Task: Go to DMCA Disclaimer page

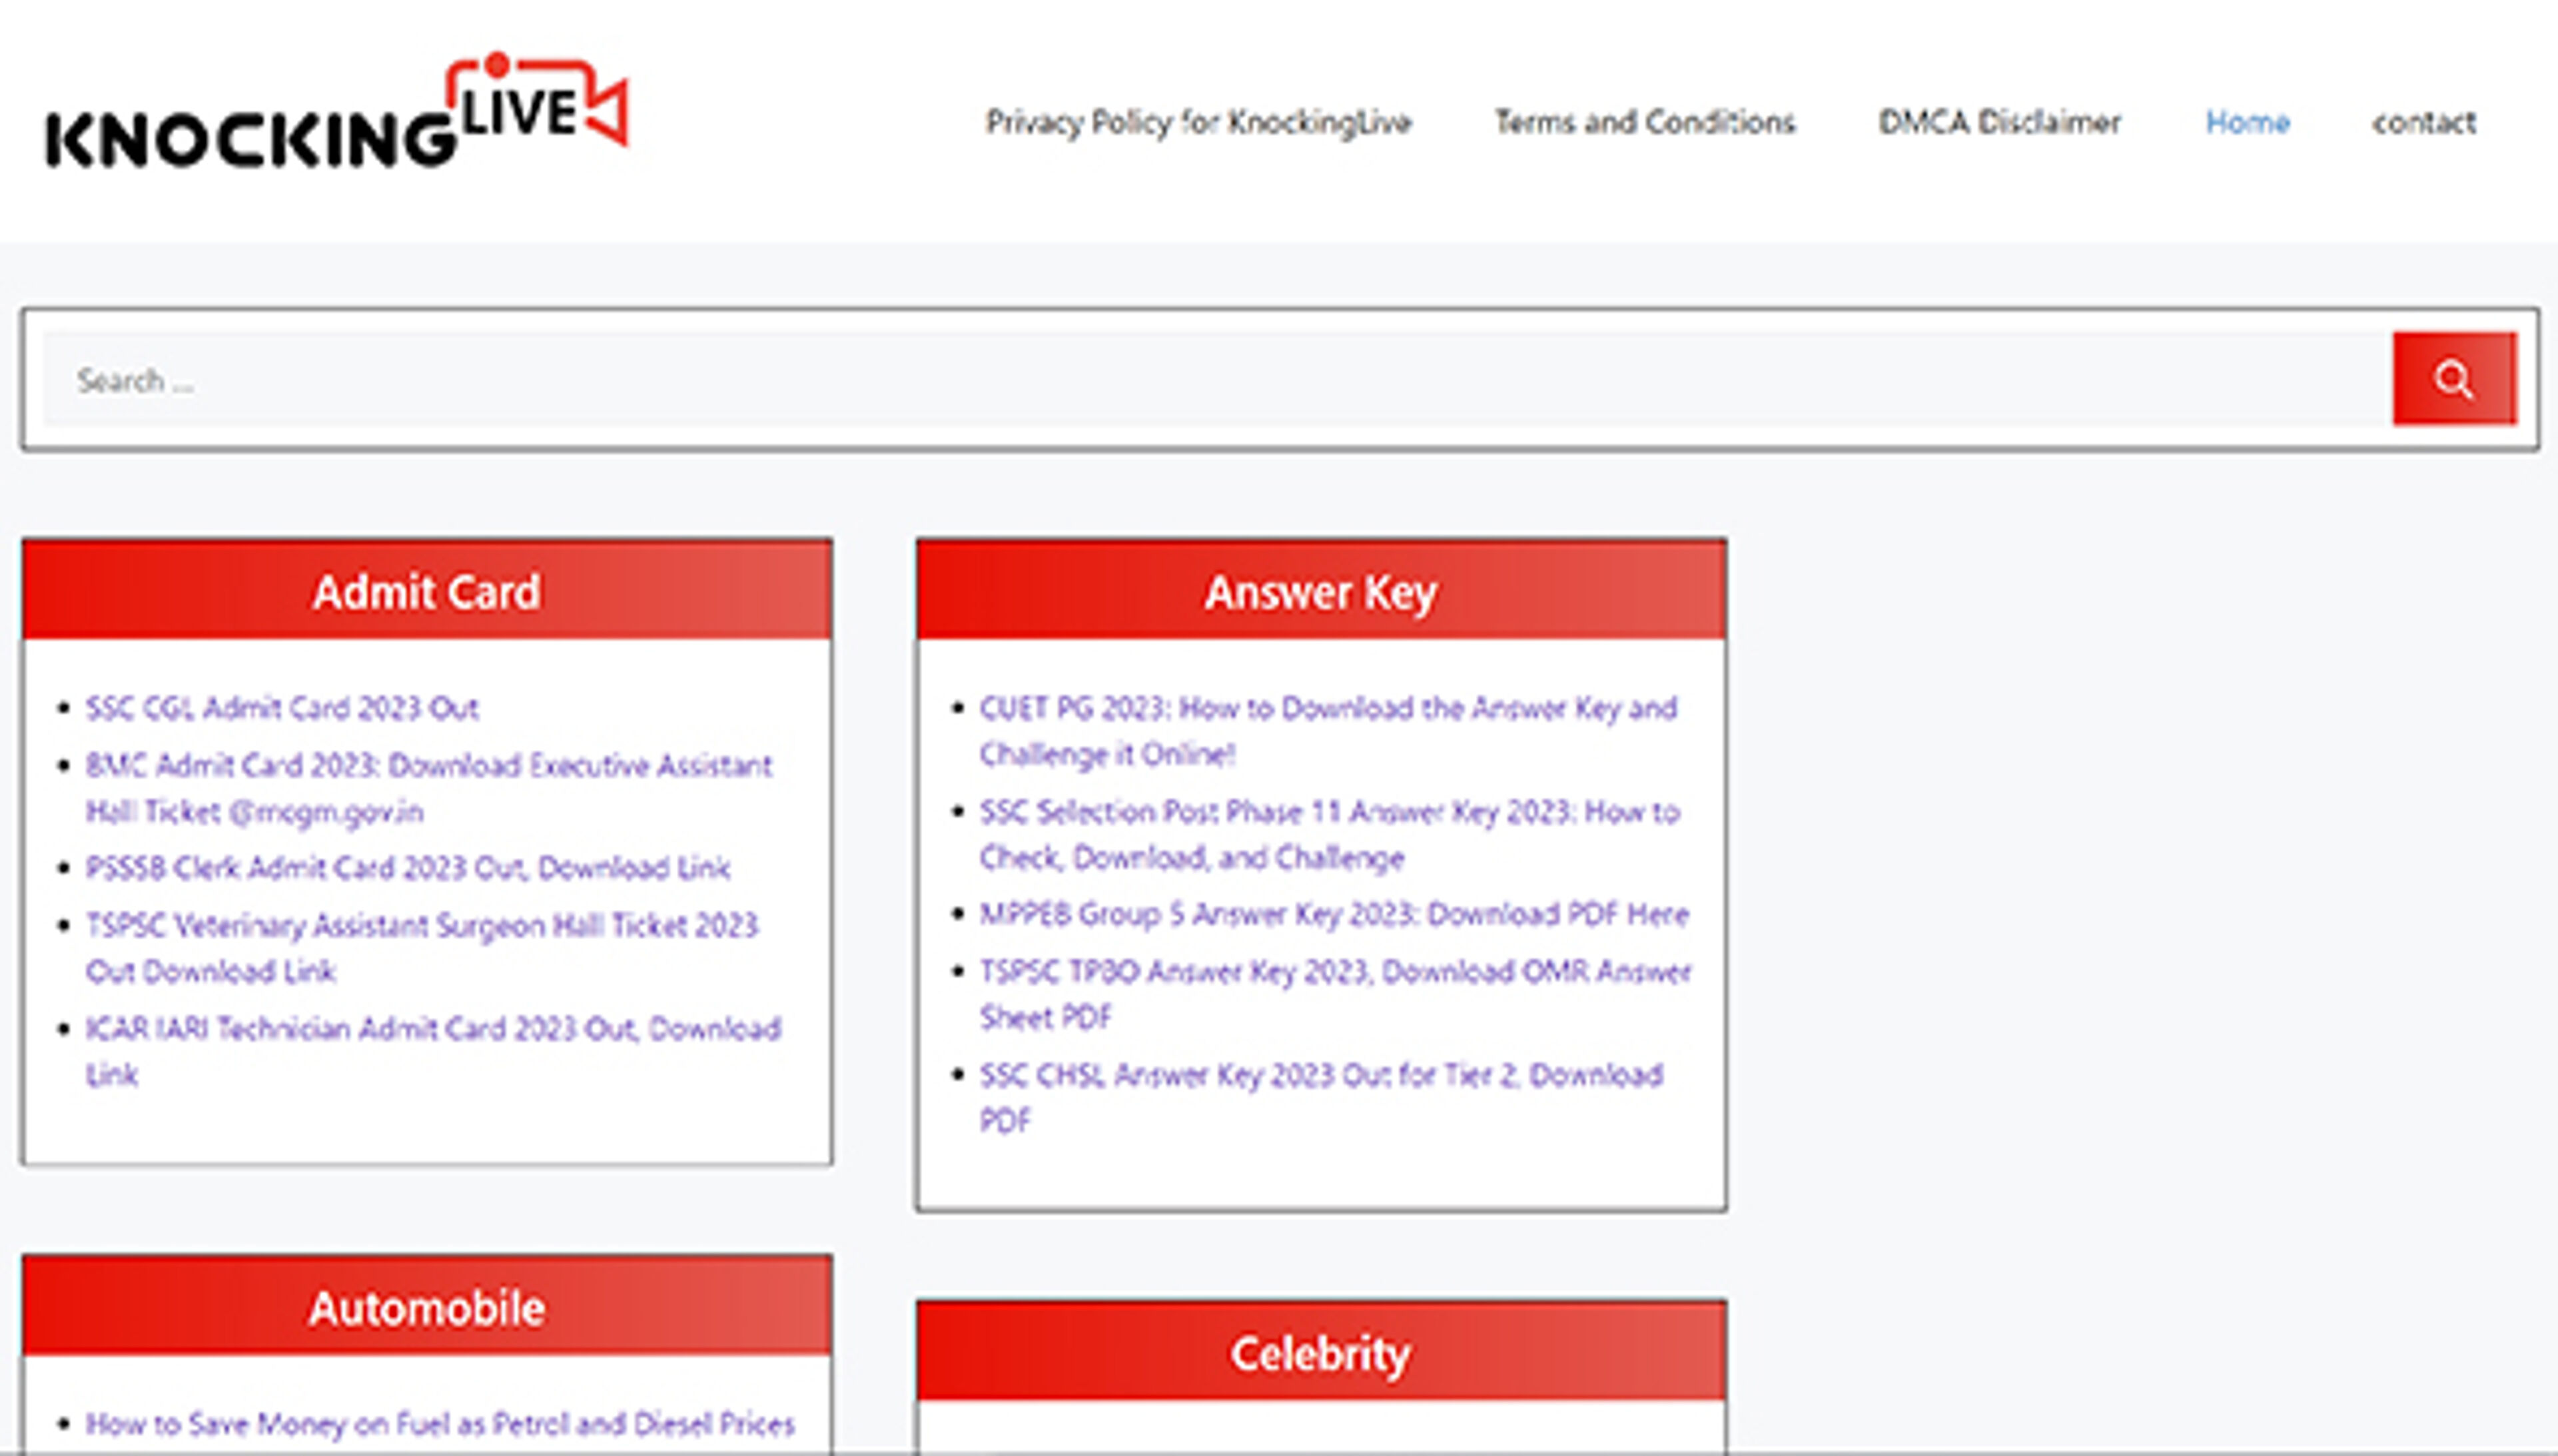Action: coord(1999,122)
